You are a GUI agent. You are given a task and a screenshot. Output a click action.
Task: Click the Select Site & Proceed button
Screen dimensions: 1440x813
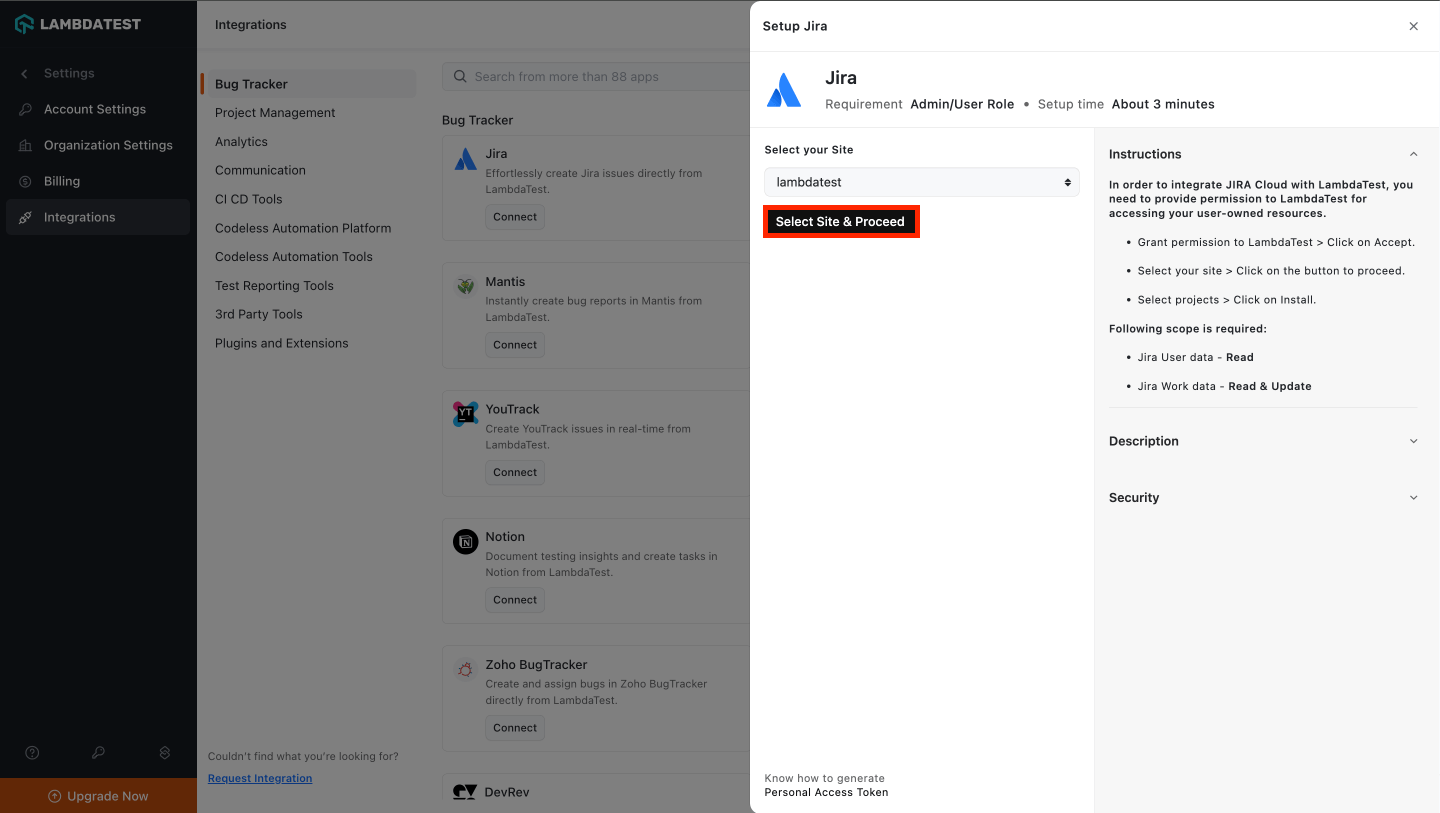(841, 221)
